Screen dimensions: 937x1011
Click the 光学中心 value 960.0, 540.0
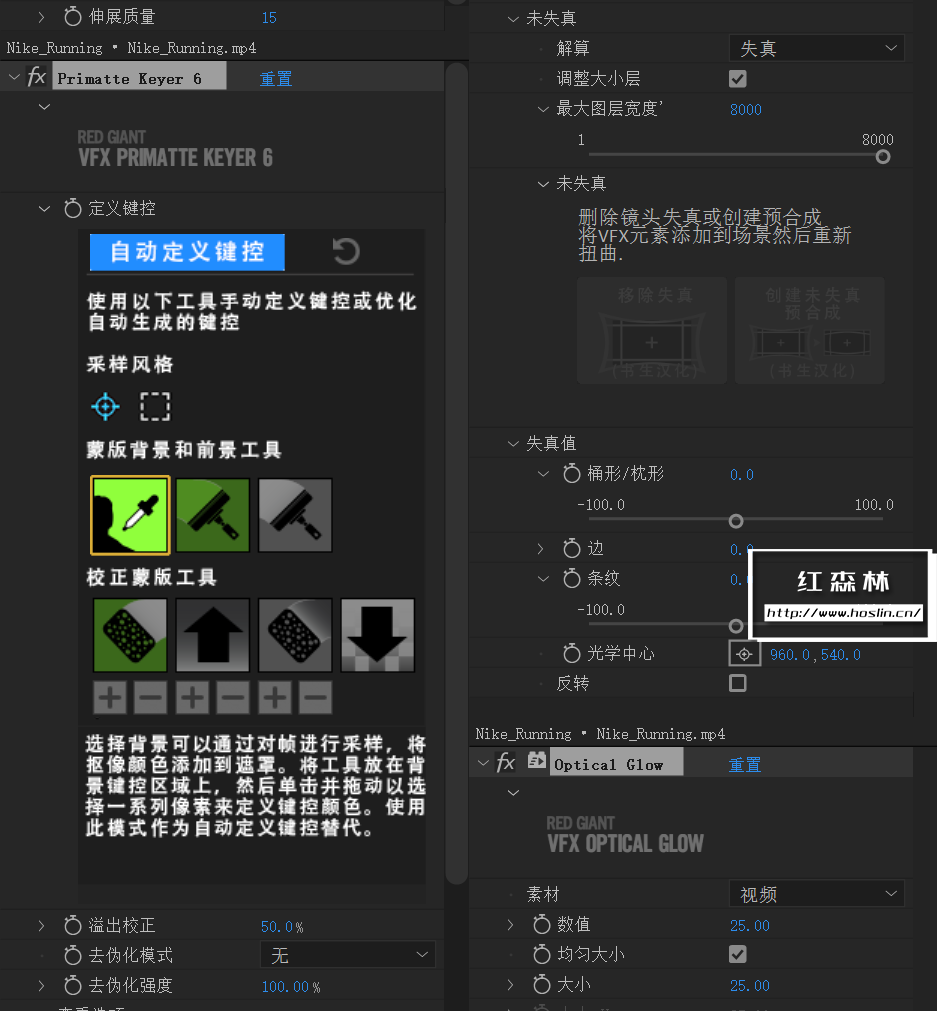click(815, 654)
